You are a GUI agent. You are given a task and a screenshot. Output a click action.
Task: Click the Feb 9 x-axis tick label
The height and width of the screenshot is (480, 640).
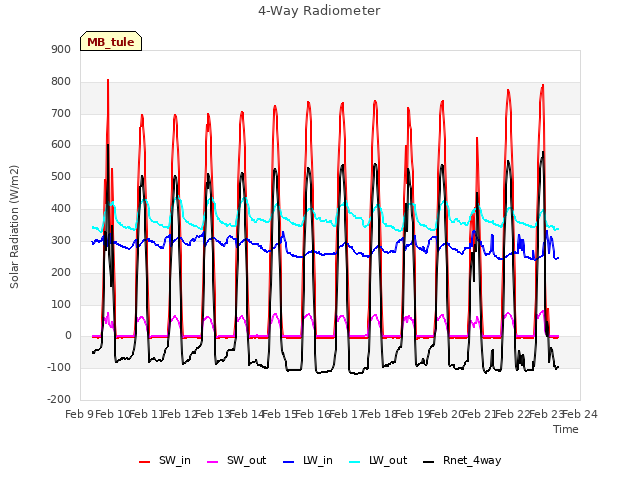pyautogui.click(x=79, y=414)
